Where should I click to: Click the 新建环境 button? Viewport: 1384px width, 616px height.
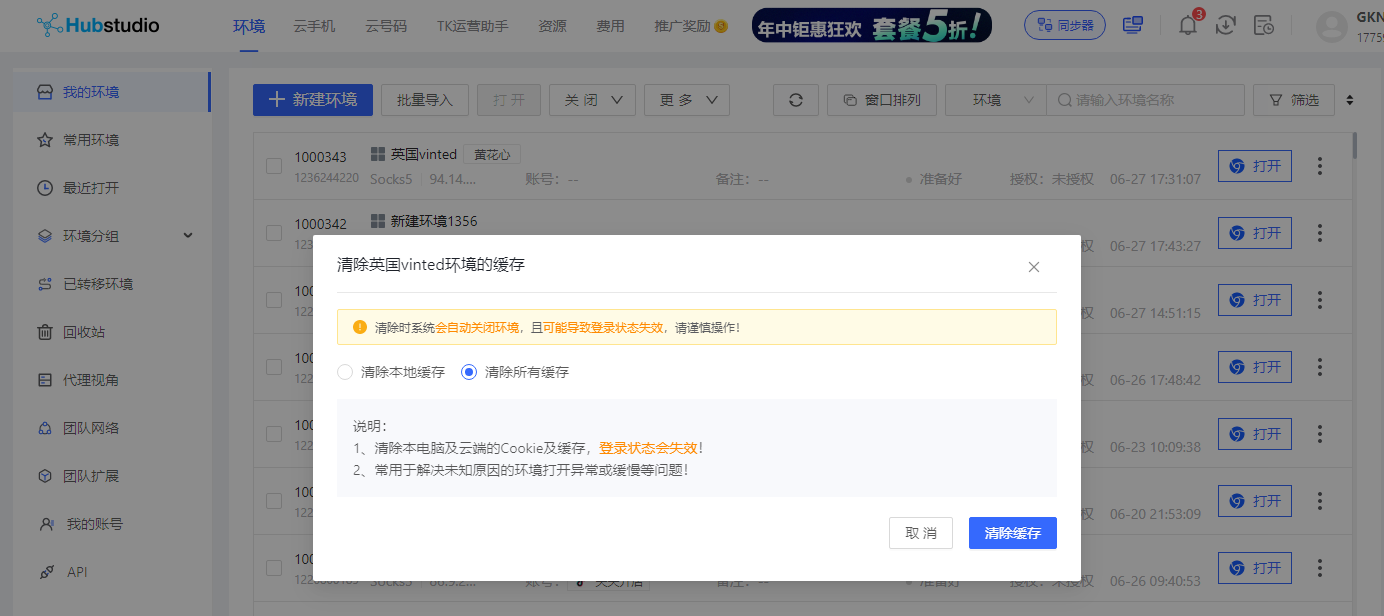click(313, 100)
